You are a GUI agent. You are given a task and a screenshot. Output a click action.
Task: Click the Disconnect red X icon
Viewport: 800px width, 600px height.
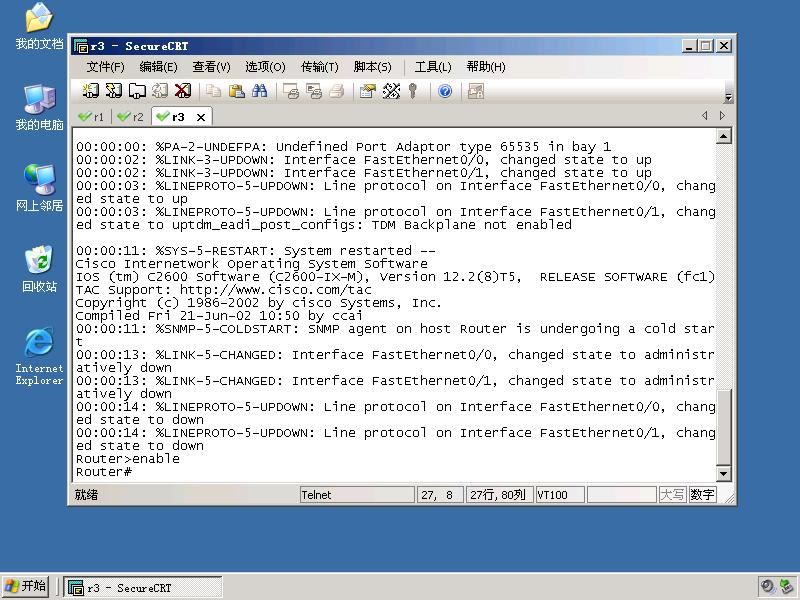[183, 91]
